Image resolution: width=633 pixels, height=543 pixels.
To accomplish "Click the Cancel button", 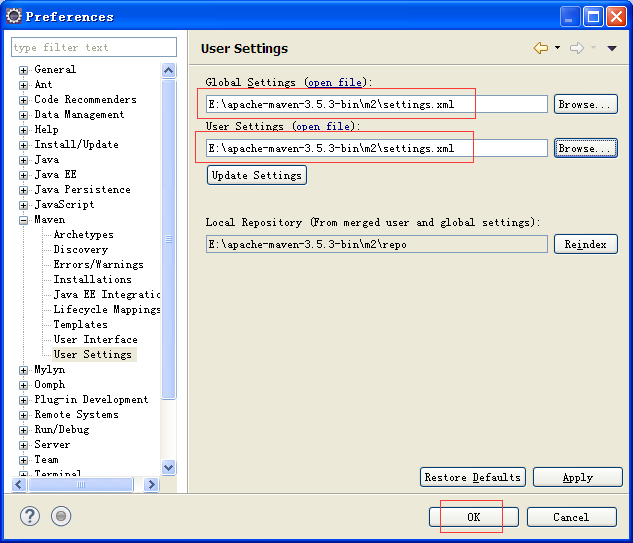I will coord(572,517).
